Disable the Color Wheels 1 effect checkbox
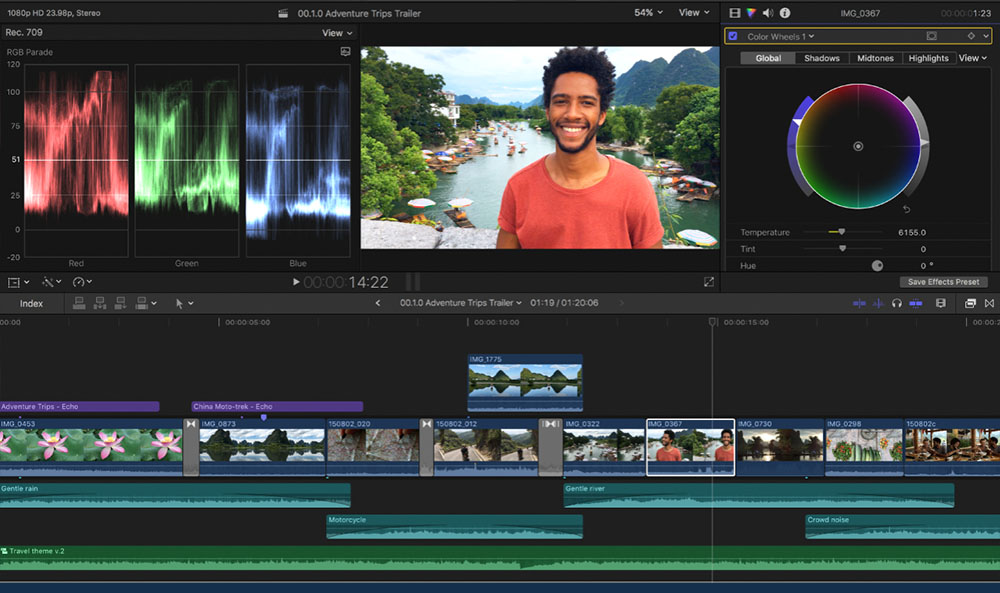This screenshot has height=593, width=1000. (x=734, y=35)
